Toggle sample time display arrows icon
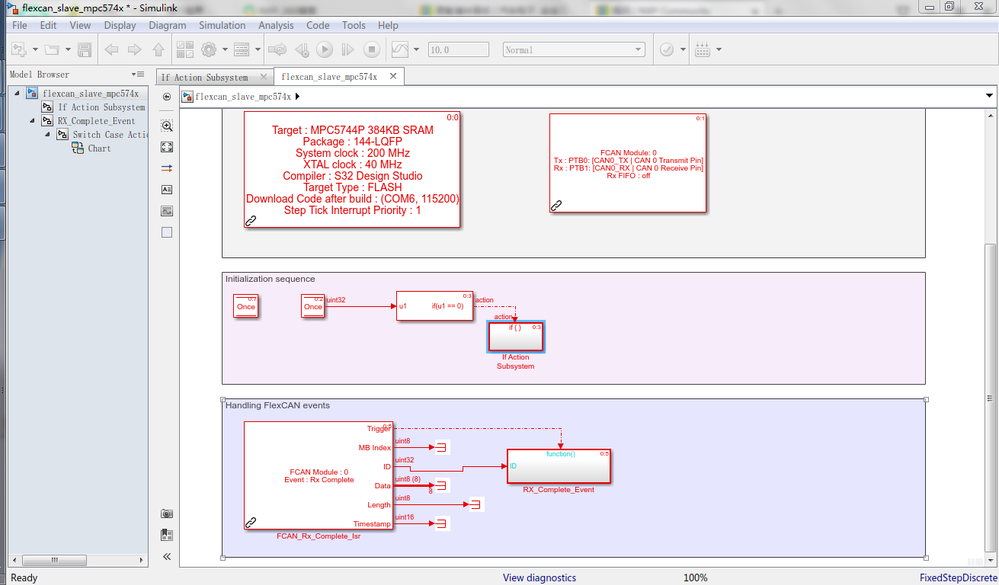This screenshot has width=999, height=585. (x=167, y=168)
